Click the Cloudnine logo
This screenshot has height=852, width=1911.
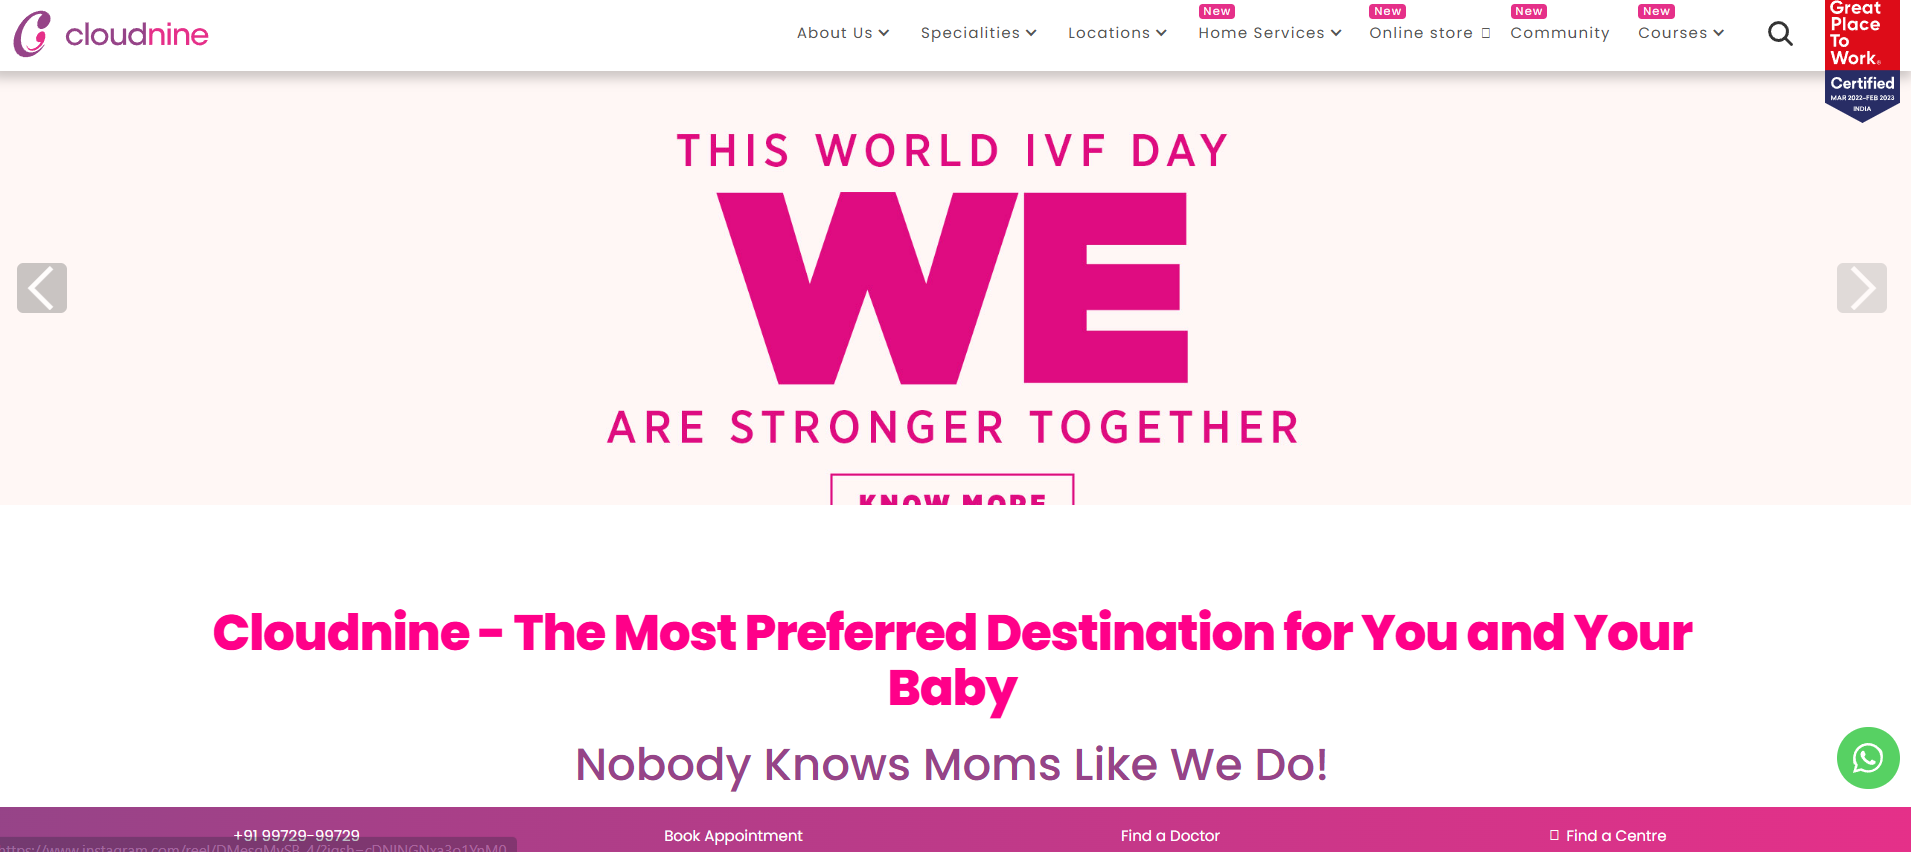click(x=110, y=34)
